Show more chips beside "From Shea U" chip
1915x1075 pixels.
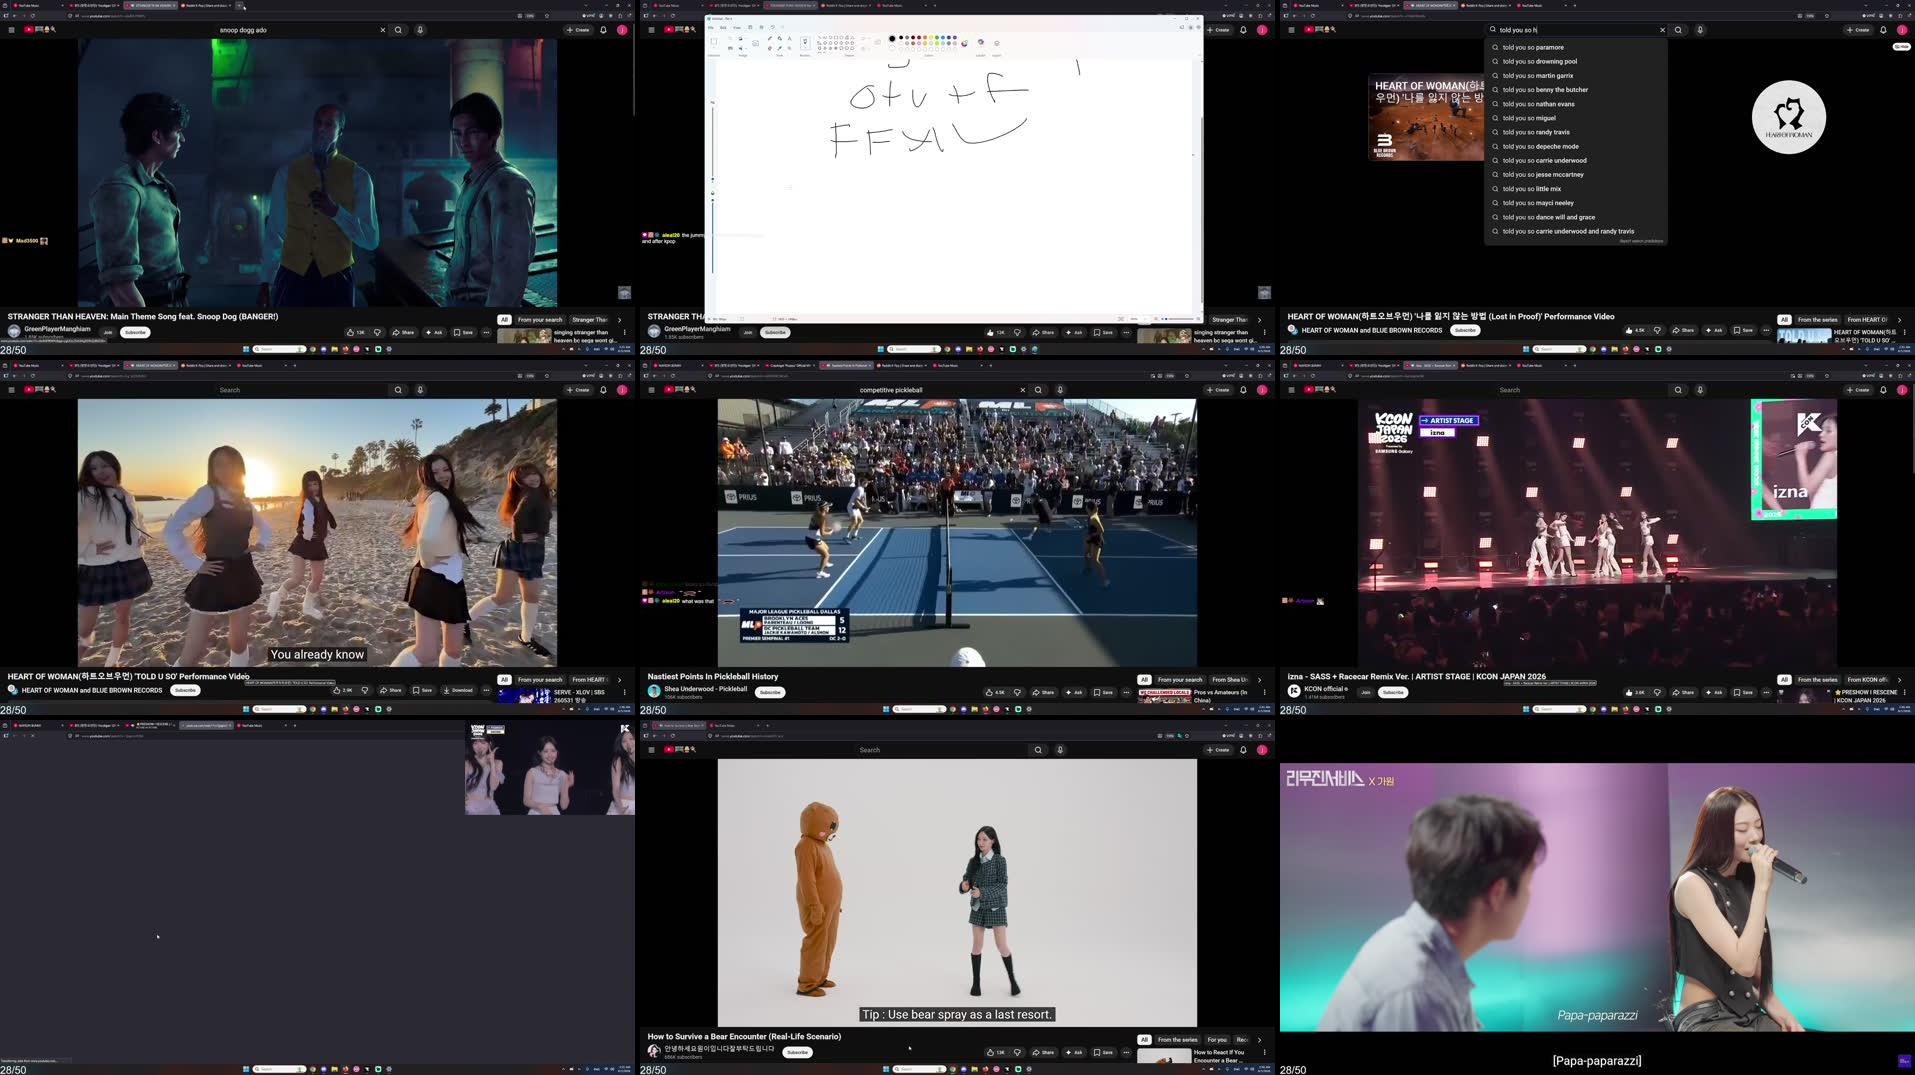[x=1259, y=680]
